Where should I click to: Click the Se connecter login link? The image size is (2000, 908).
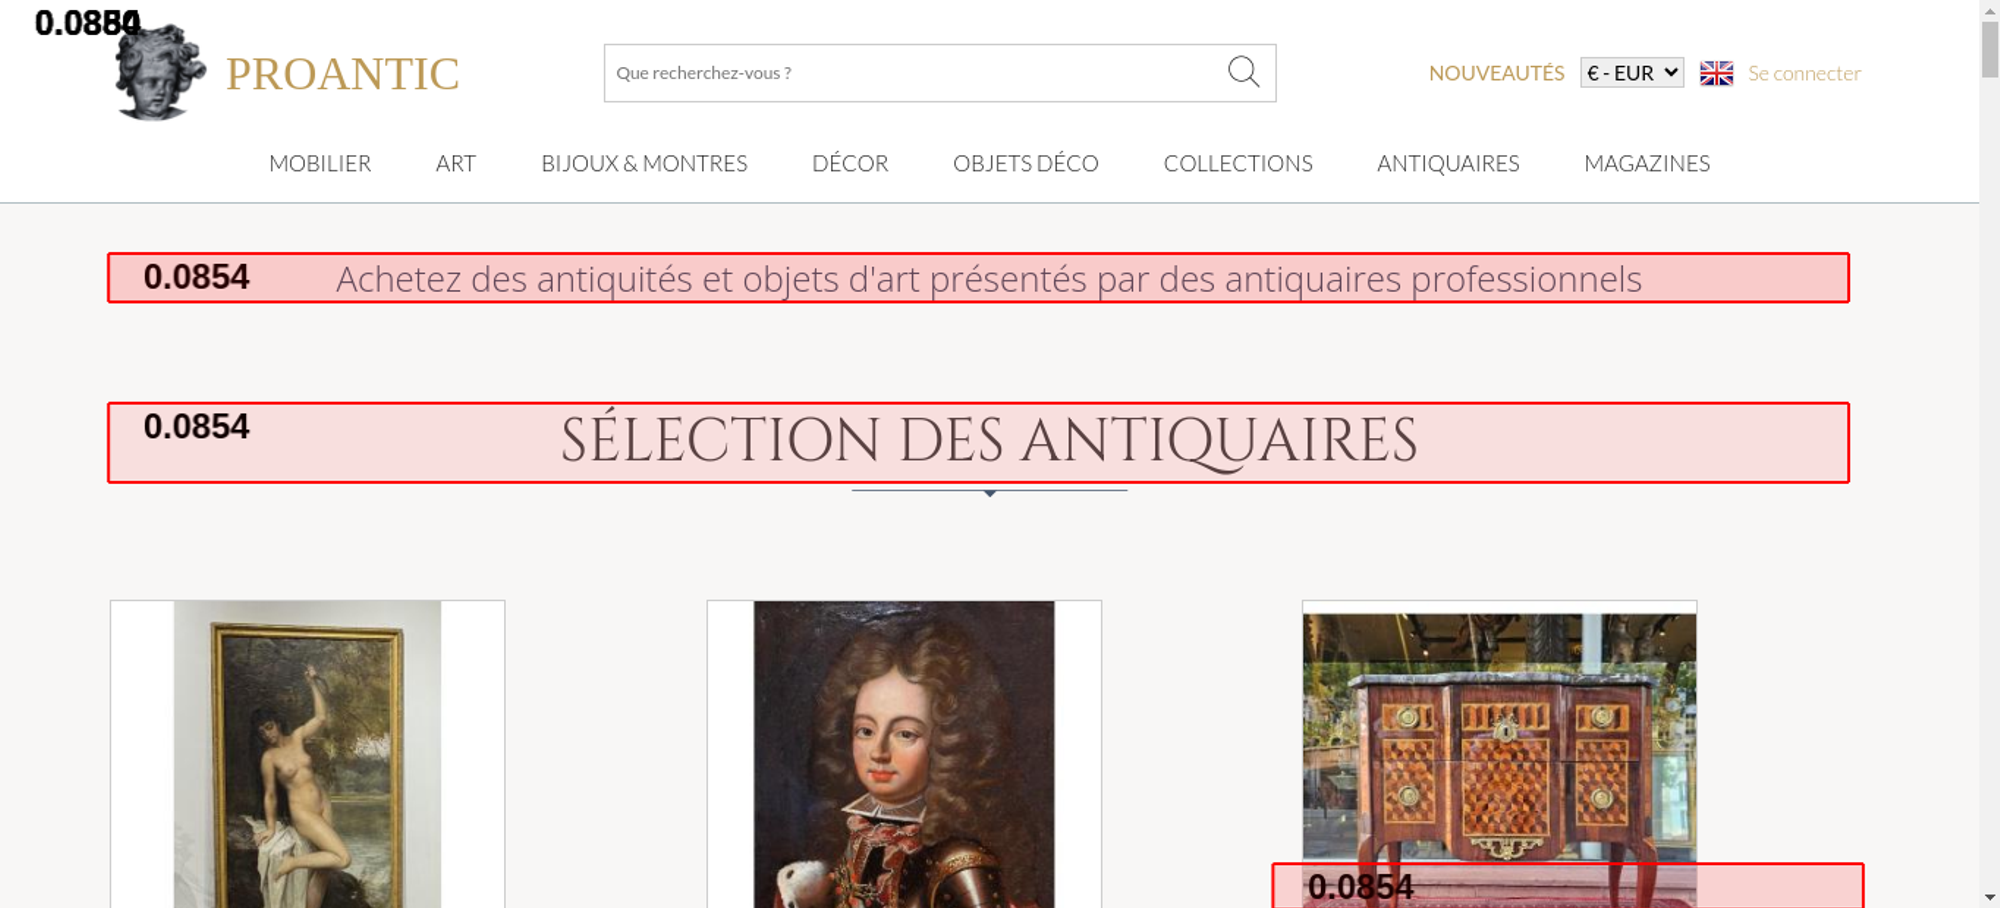click(x=1804, y=73)
